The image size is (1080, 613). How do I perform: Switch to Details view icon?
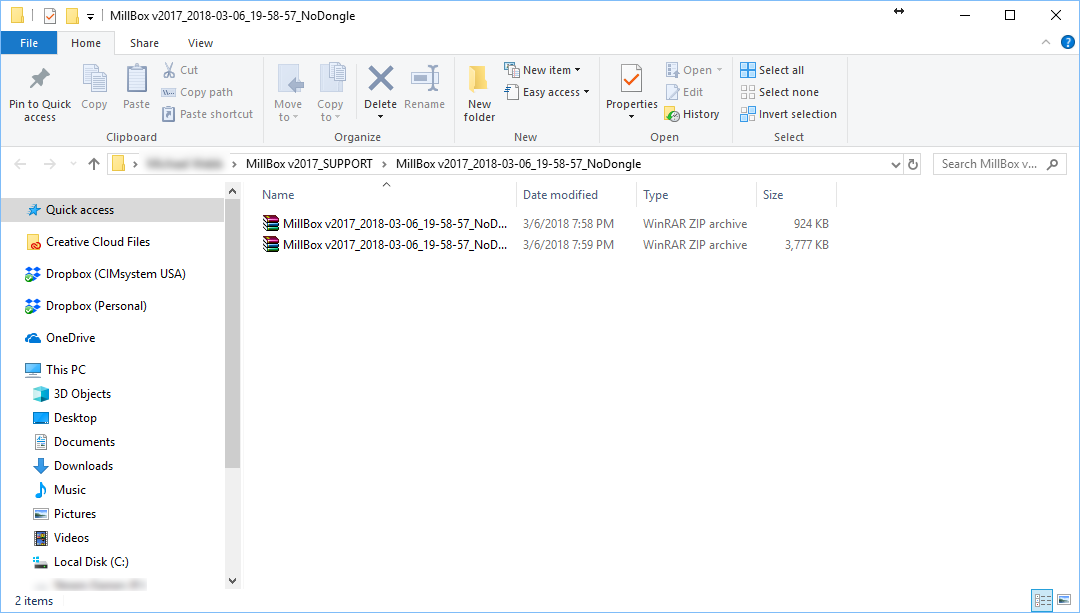click(1043, 600)
